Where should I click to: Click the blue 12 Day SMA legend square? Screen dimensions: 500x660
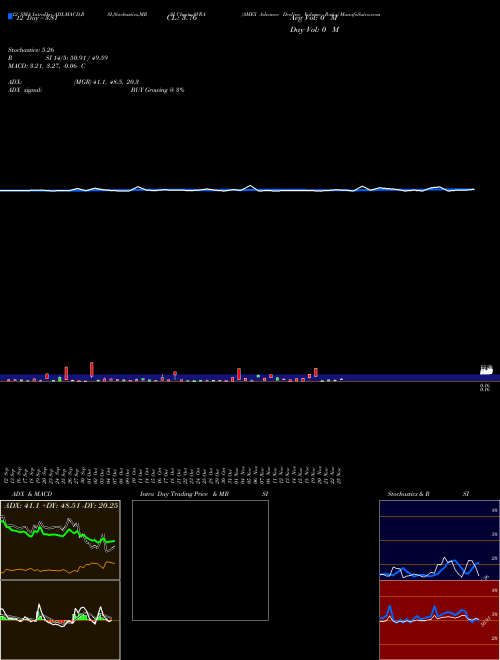(x=10, y=16)
